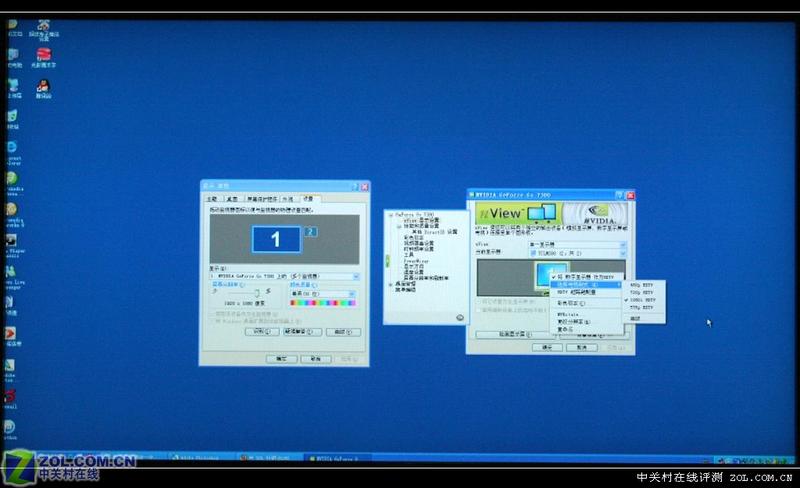Click the NVIDIA GeForce taskbar button

[x=338, y=458]
